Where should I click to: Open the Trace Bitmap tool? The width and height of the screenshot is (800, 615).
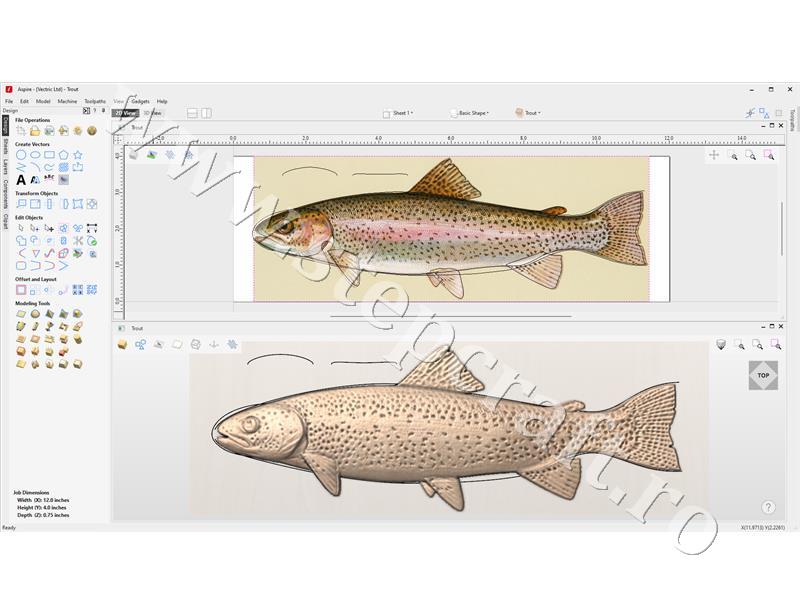point(63,180)
